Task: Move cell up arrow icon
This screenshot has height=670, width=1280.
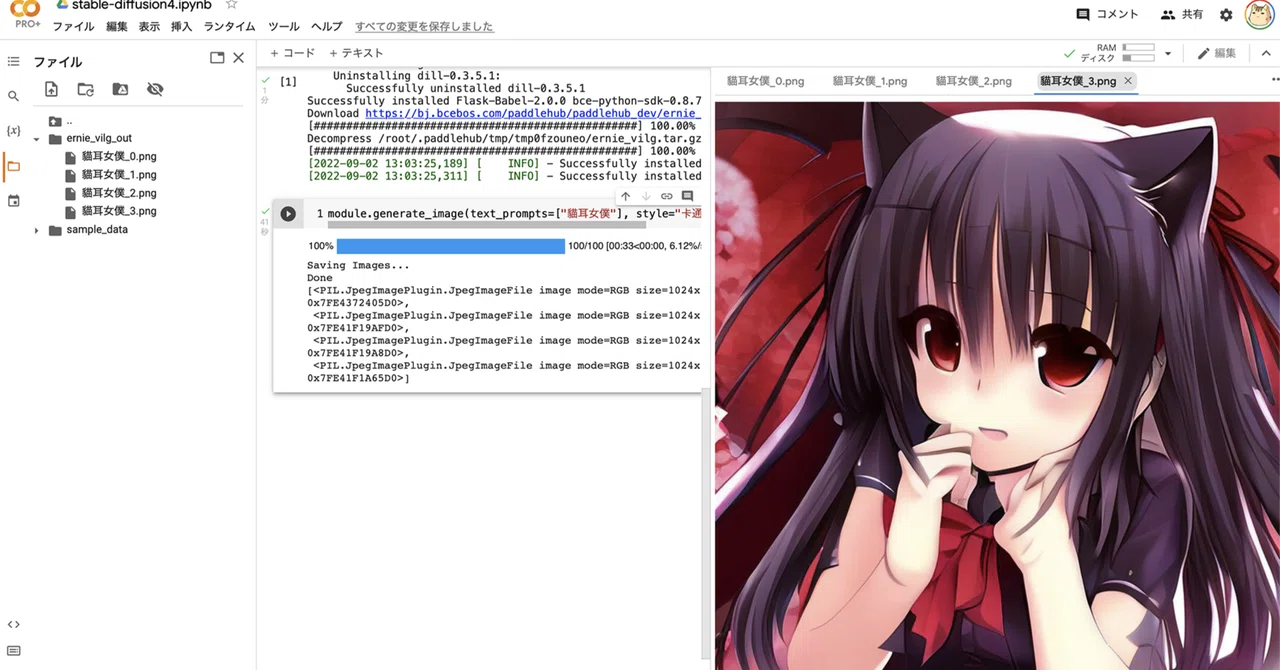Action: click(x=626, y=196)
